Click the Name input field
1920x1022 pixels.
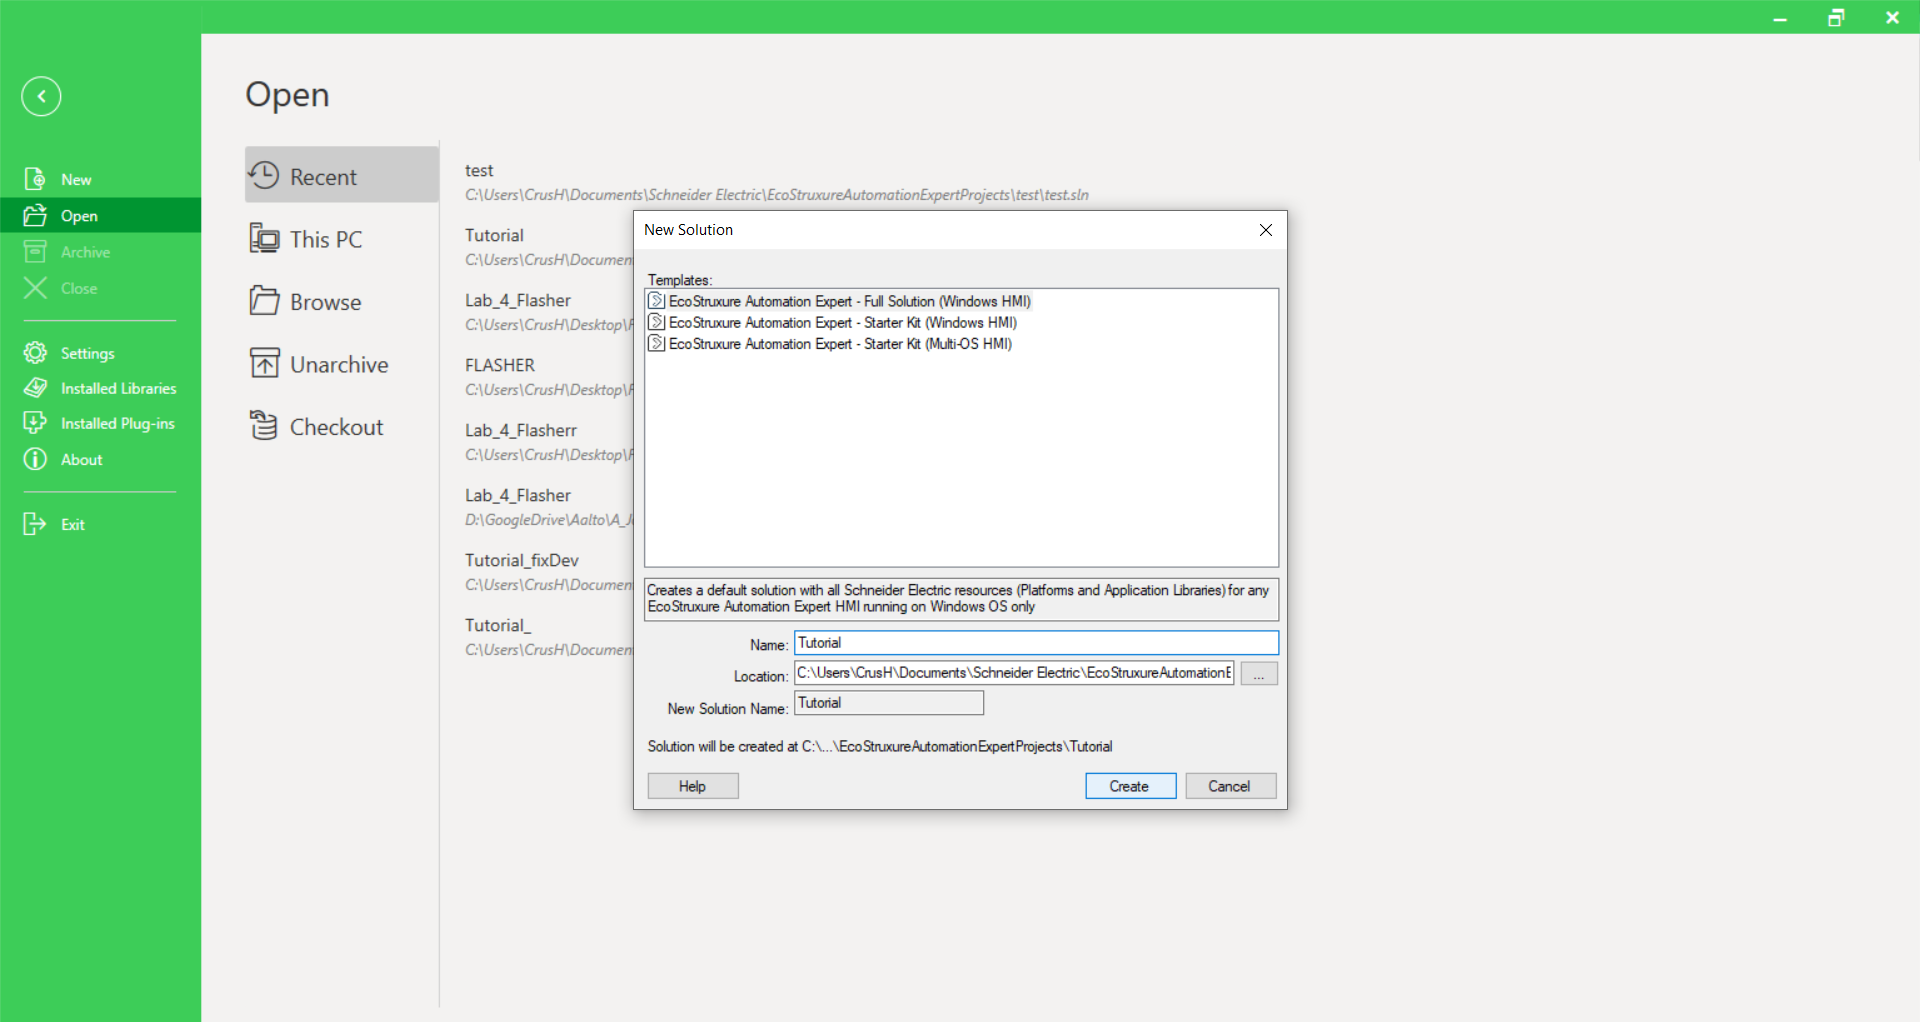(1036, 643)
